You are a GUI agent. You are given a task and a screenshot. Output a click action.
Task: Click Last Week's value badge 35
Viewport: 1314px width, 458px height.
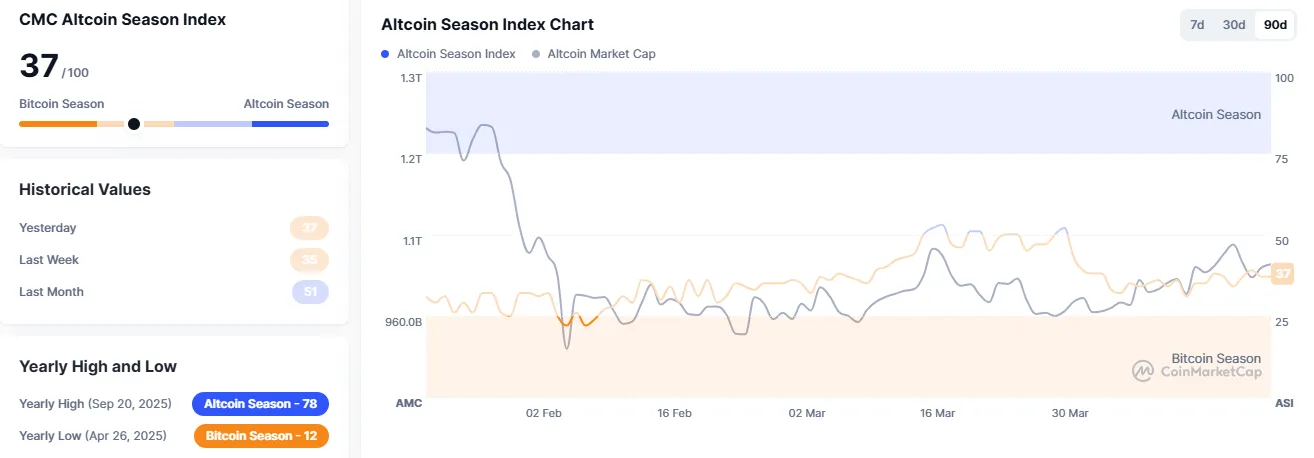pyautogui.click(x=310, y=260)
